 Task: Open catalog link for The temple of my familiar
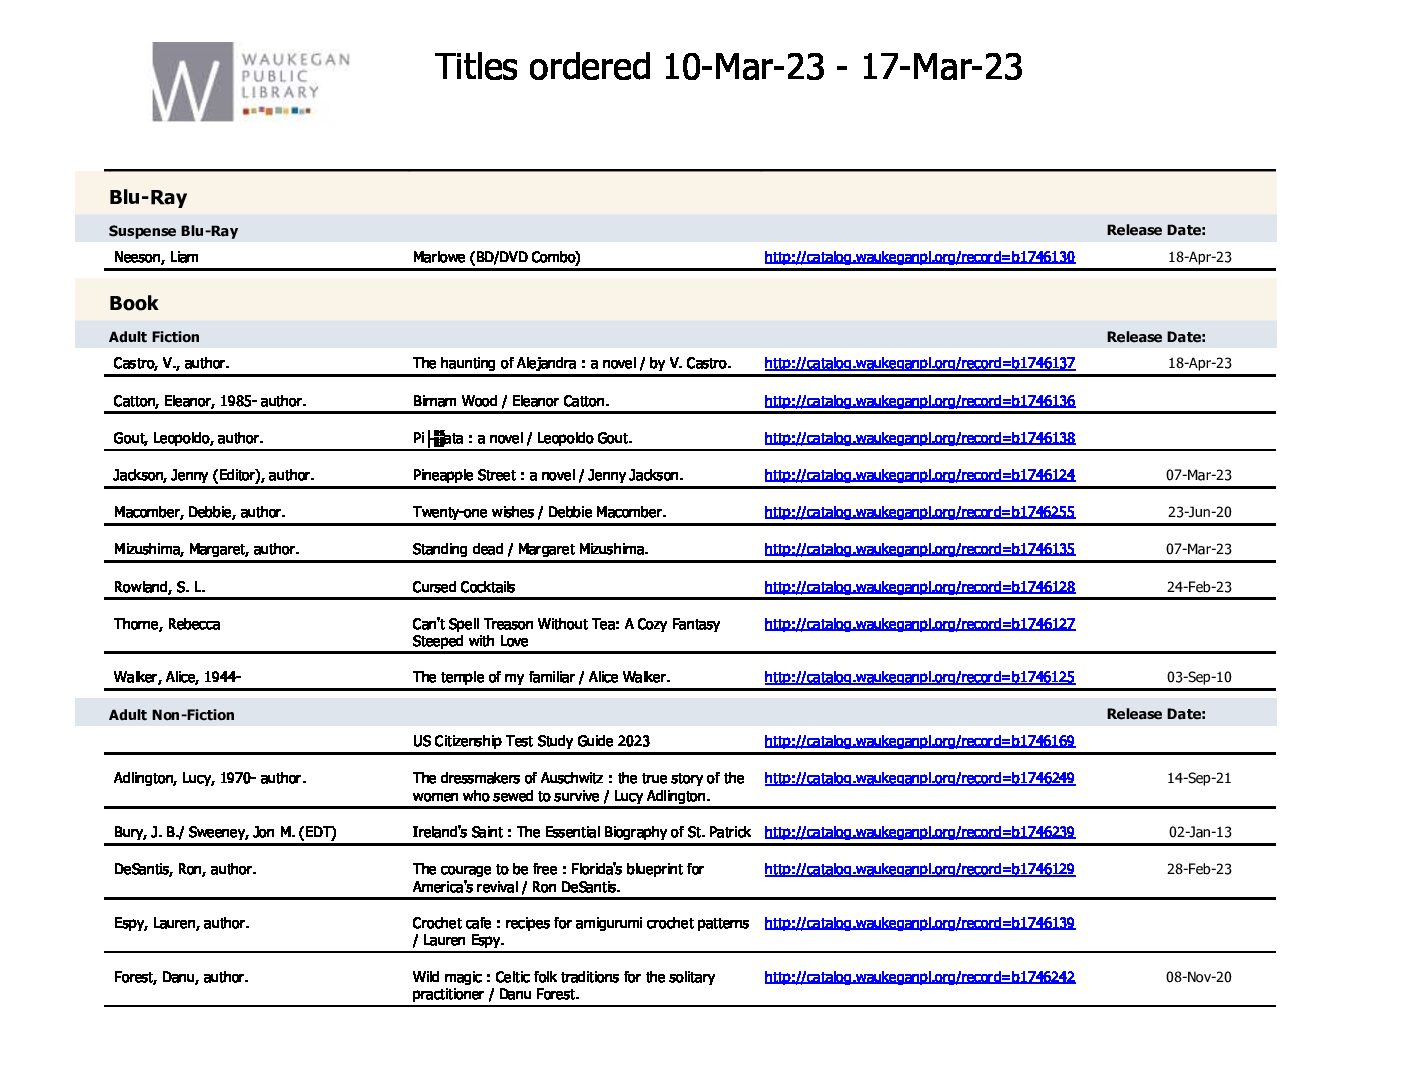[x=919, y=677]
